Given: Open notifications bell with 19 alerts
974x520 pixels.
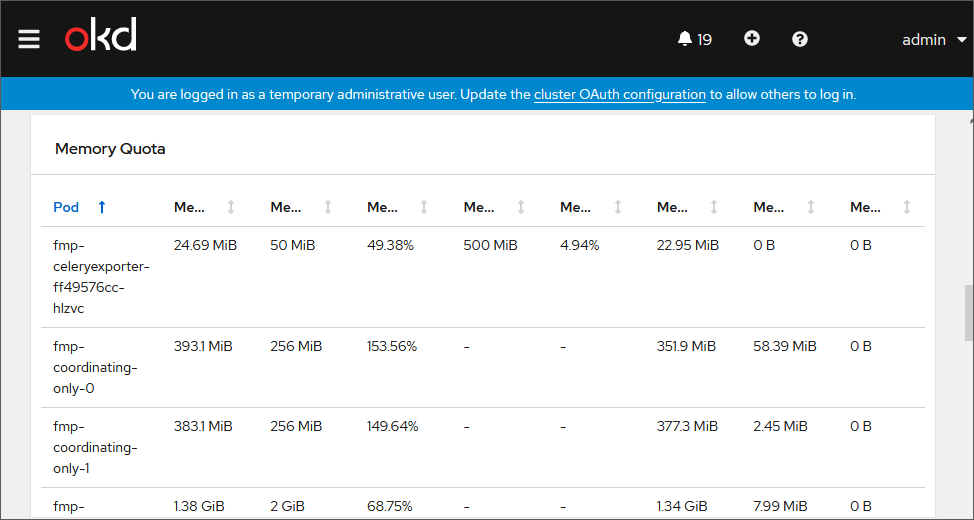Looking at the screenshot, I should pos(694,39).
